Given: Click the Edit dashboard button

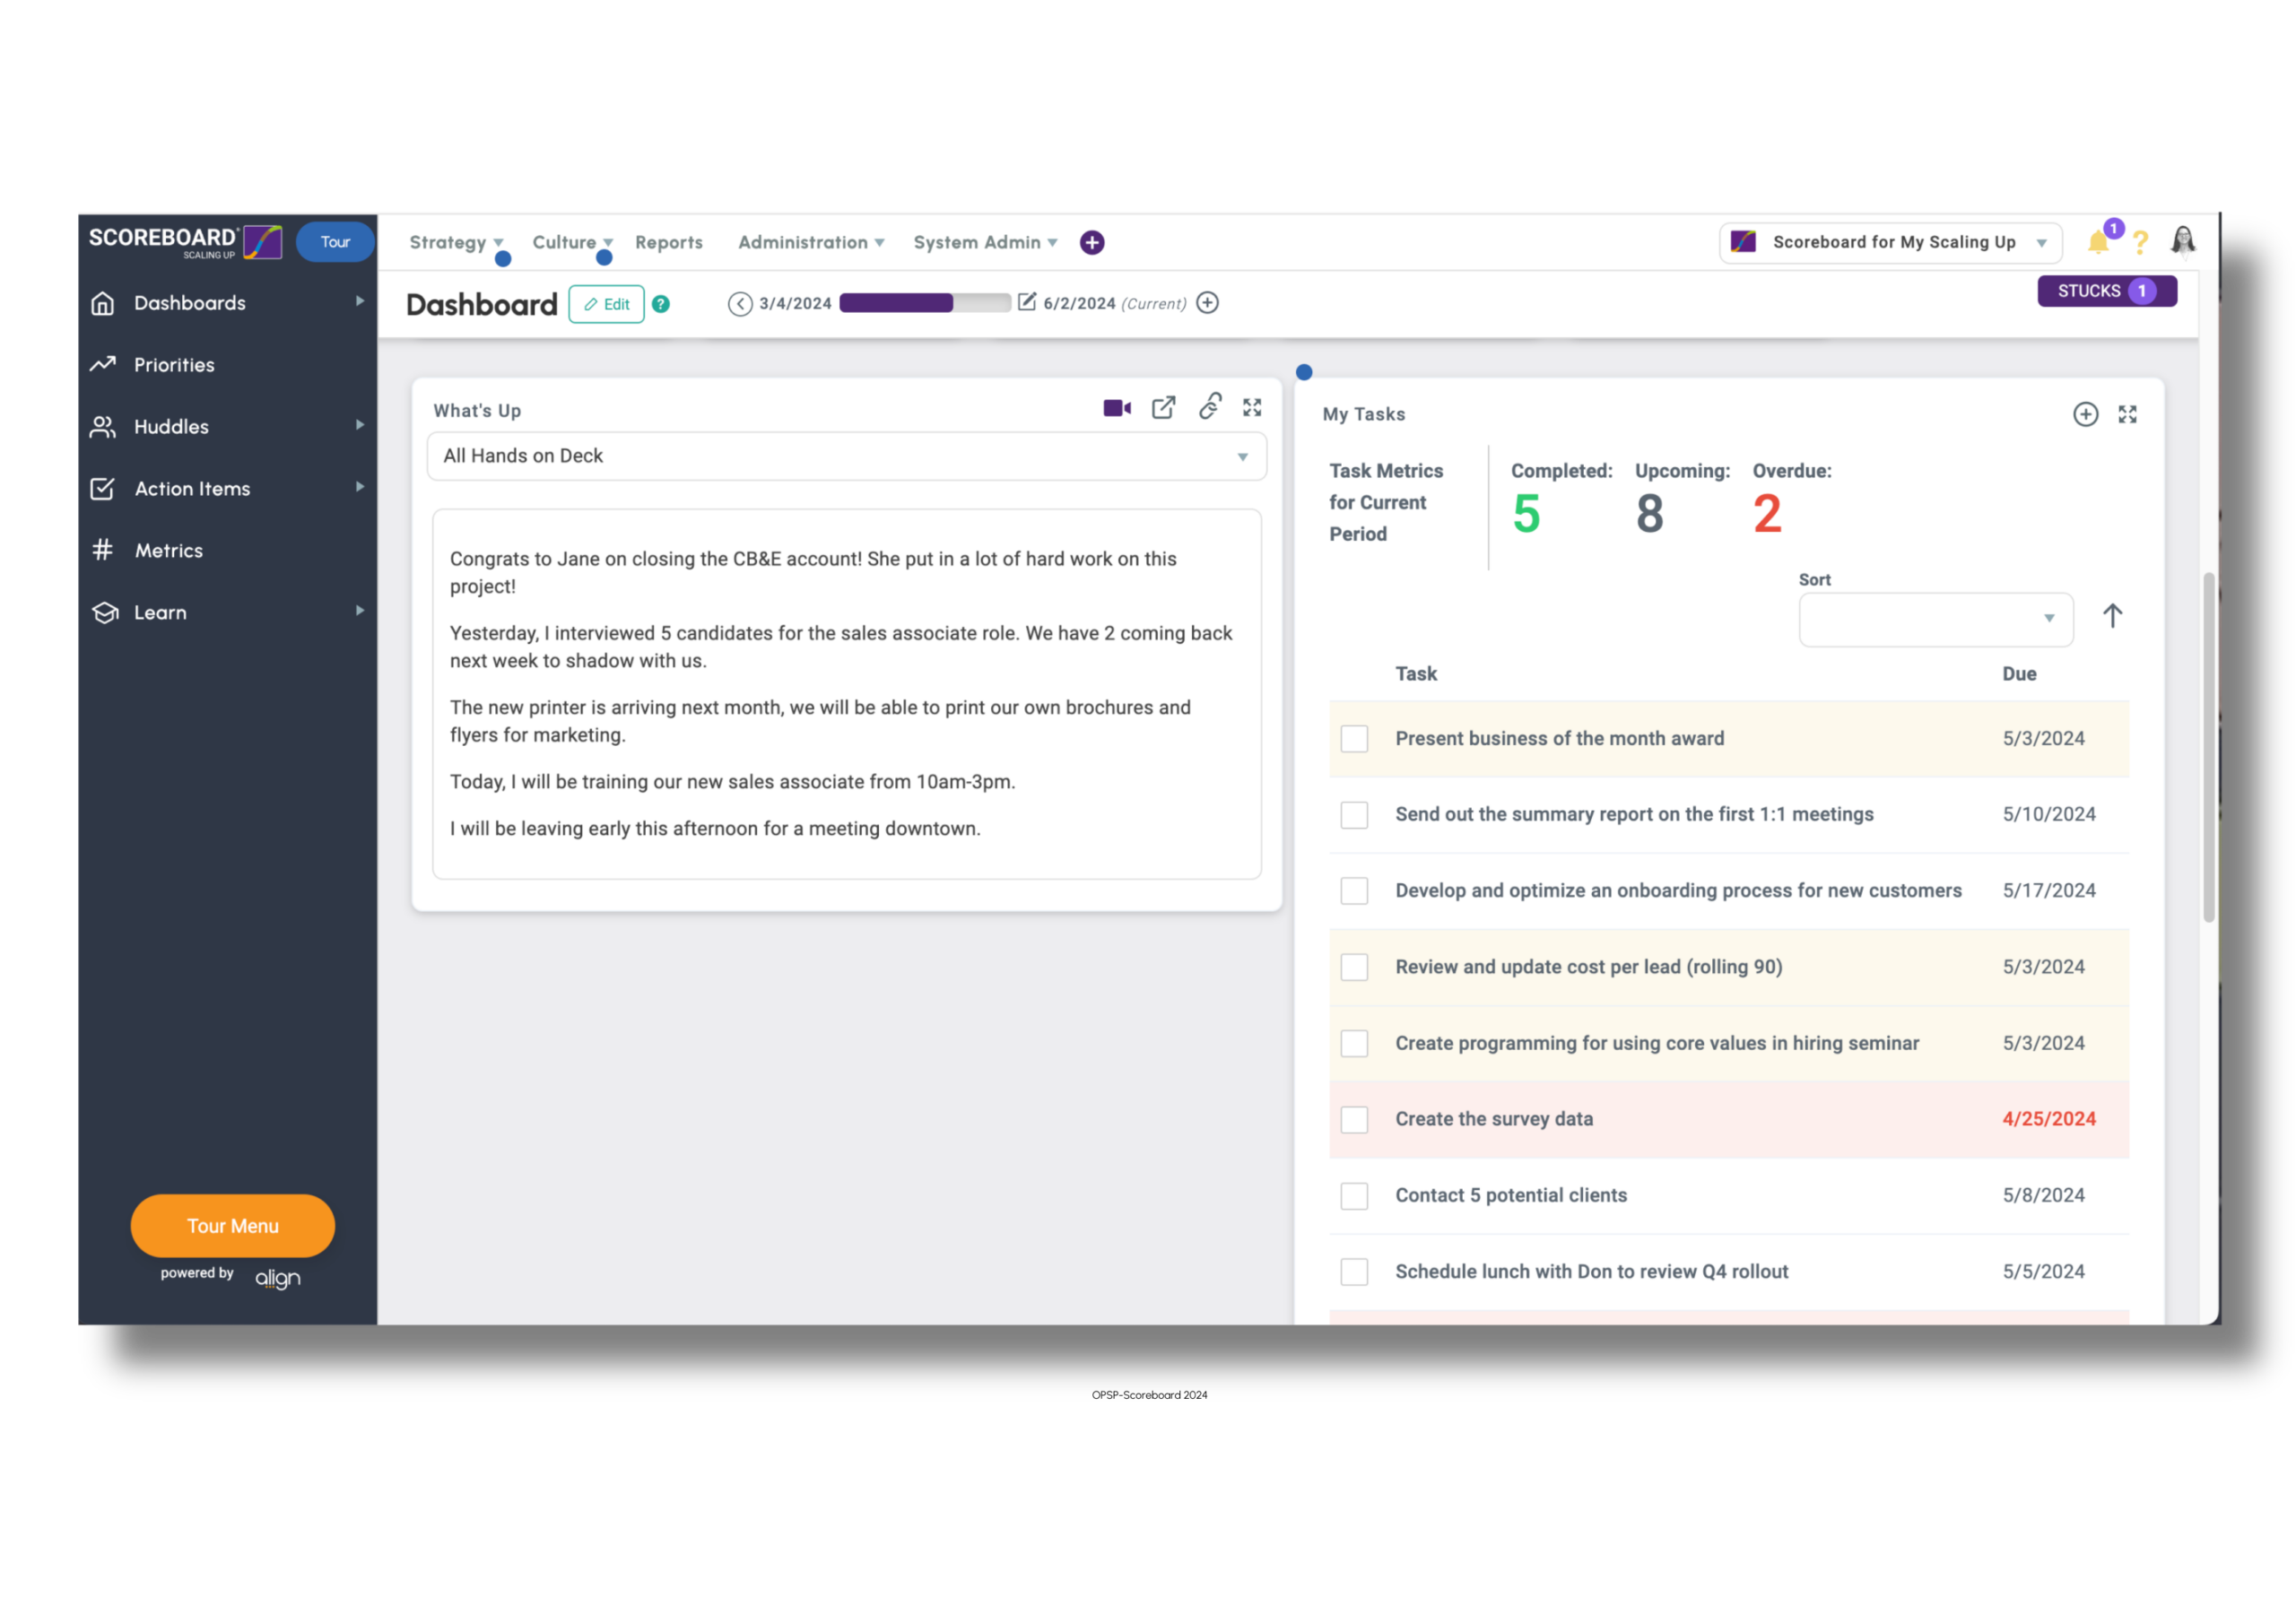Looking at the screenshot, I should 606,304.
